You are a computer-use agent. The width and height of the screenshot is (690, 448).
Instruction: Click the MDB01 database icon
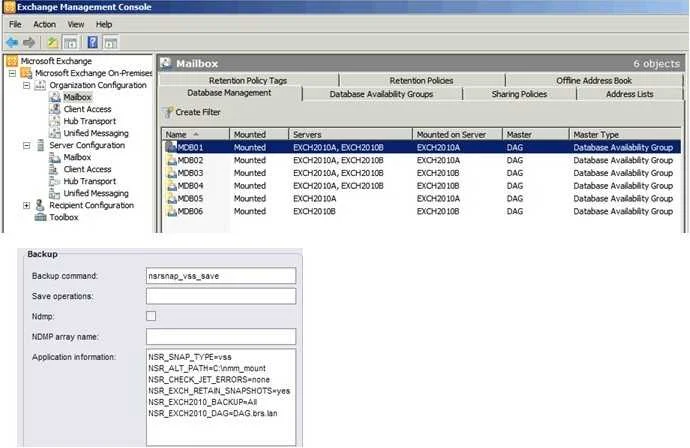(x=171, y=147)
